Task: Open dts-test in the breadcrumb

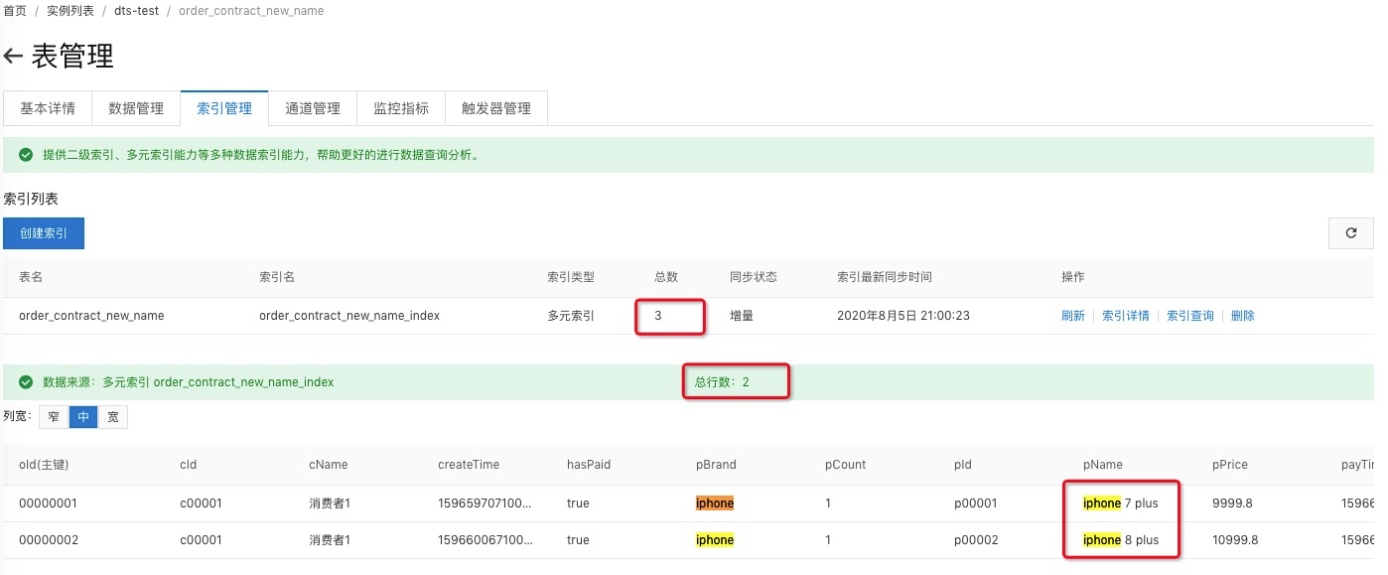Action: pos(136,11)
